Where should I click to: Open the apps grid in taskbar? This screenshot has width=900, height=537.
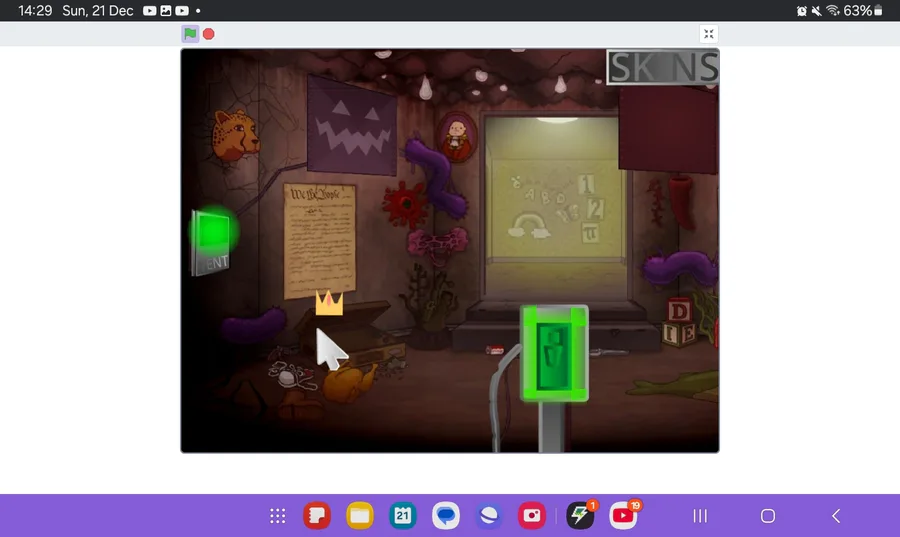278,516
